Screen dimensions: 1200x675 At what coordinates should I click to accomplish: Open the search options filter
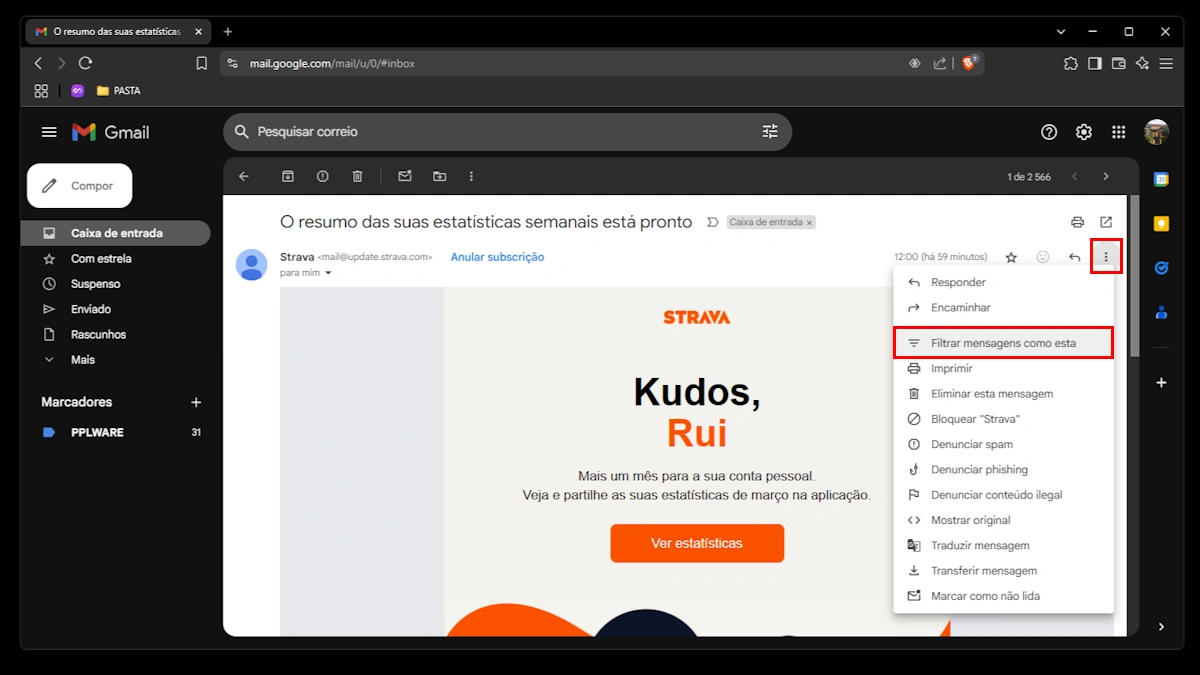pos(770,131)
